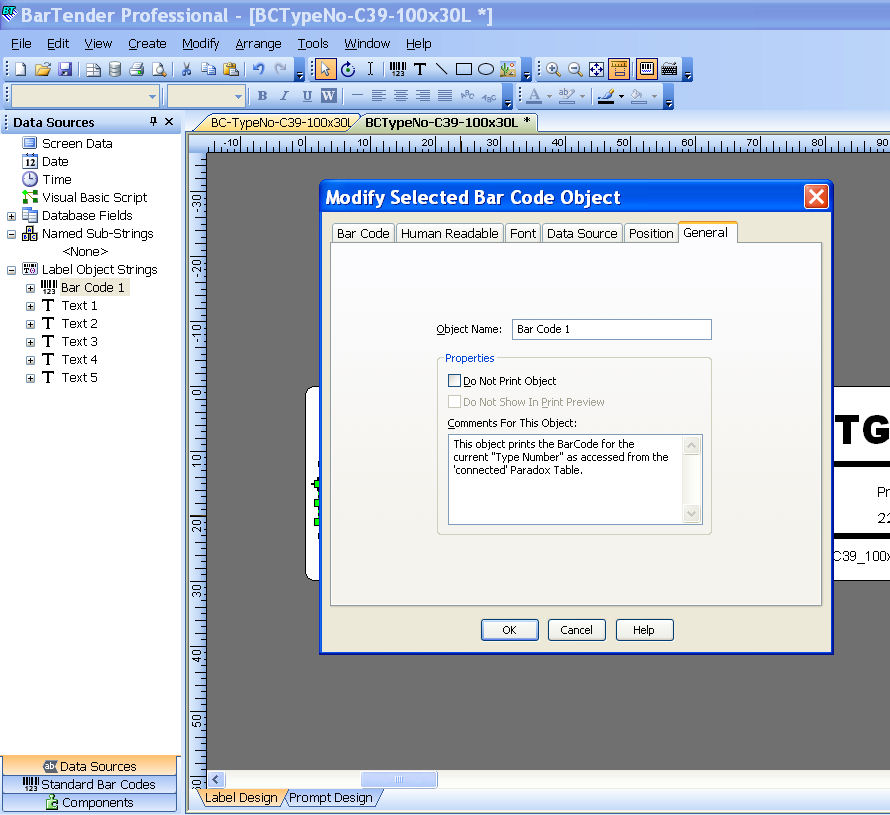Viewport: 890px width, 815px height.
Task: Select the Rectangle drawing tool
Action: coord(464,69)
